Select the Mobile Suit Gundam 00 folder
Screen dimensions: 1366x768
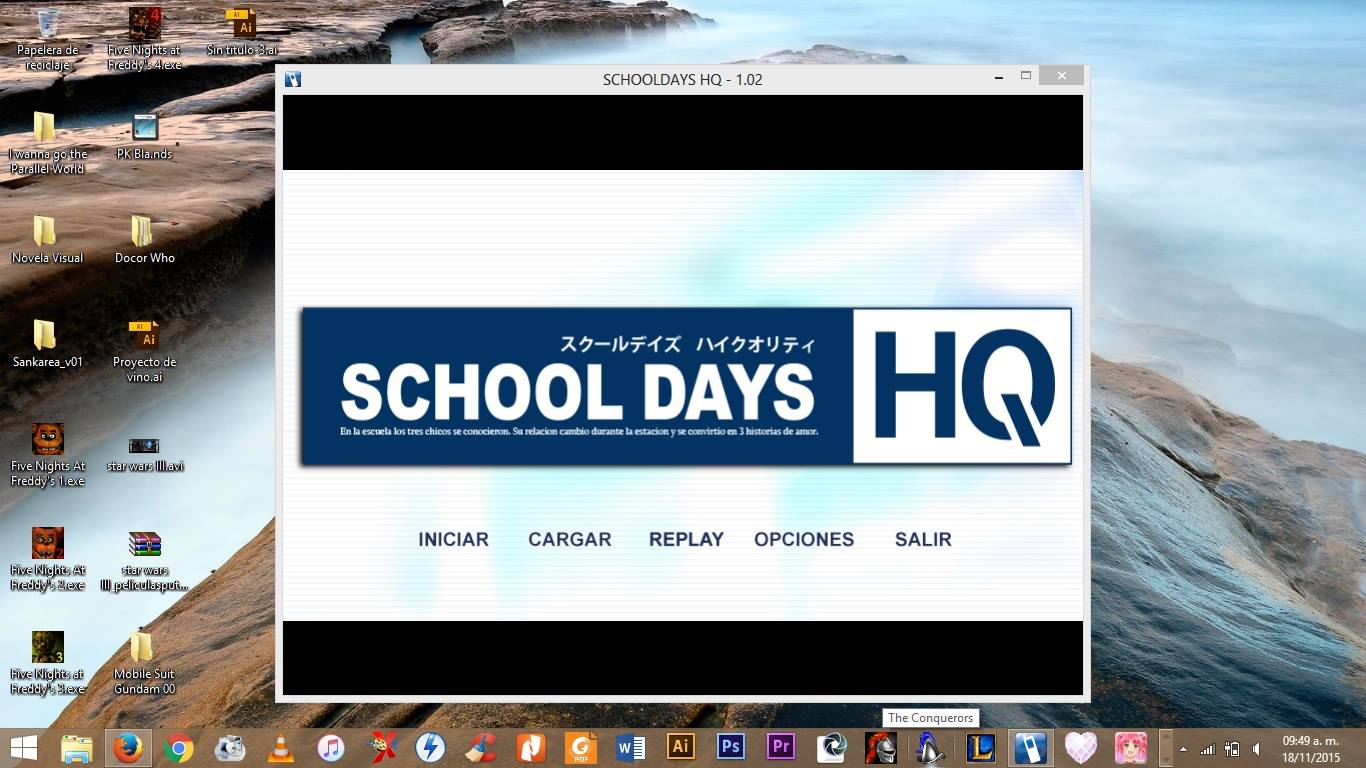tap(145, 663)
